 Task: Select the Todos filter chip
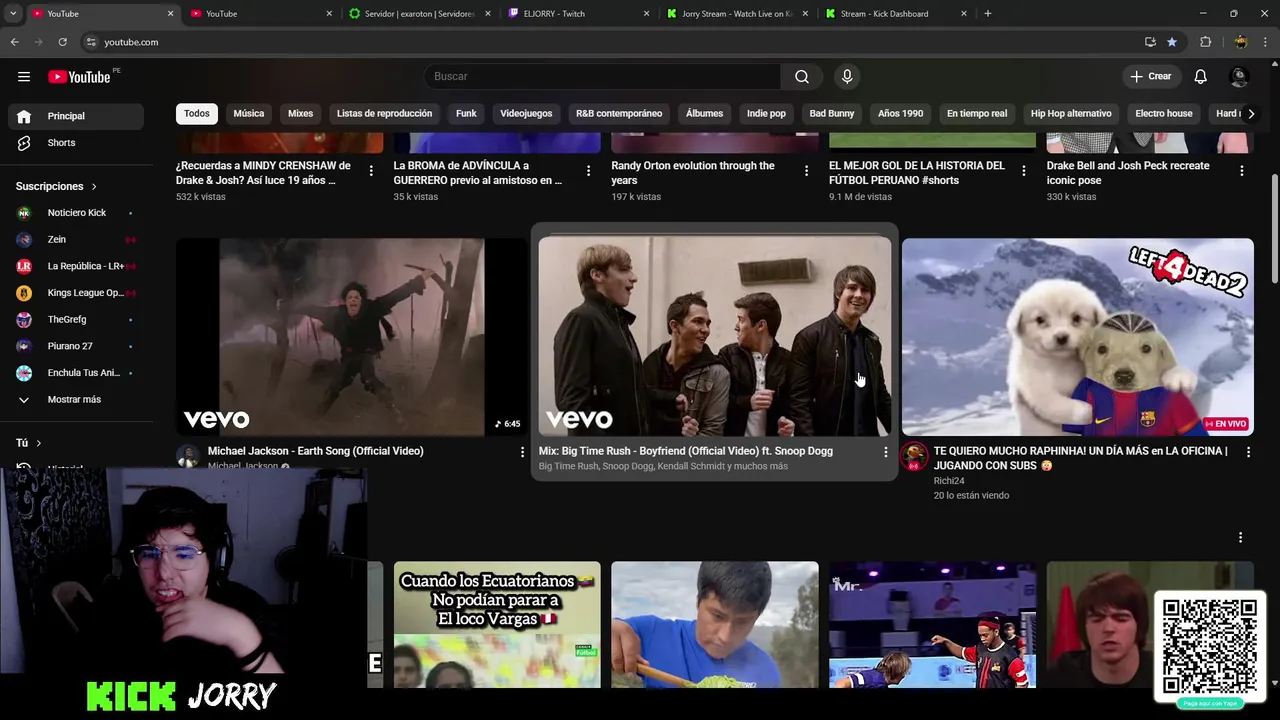(197, 114)
